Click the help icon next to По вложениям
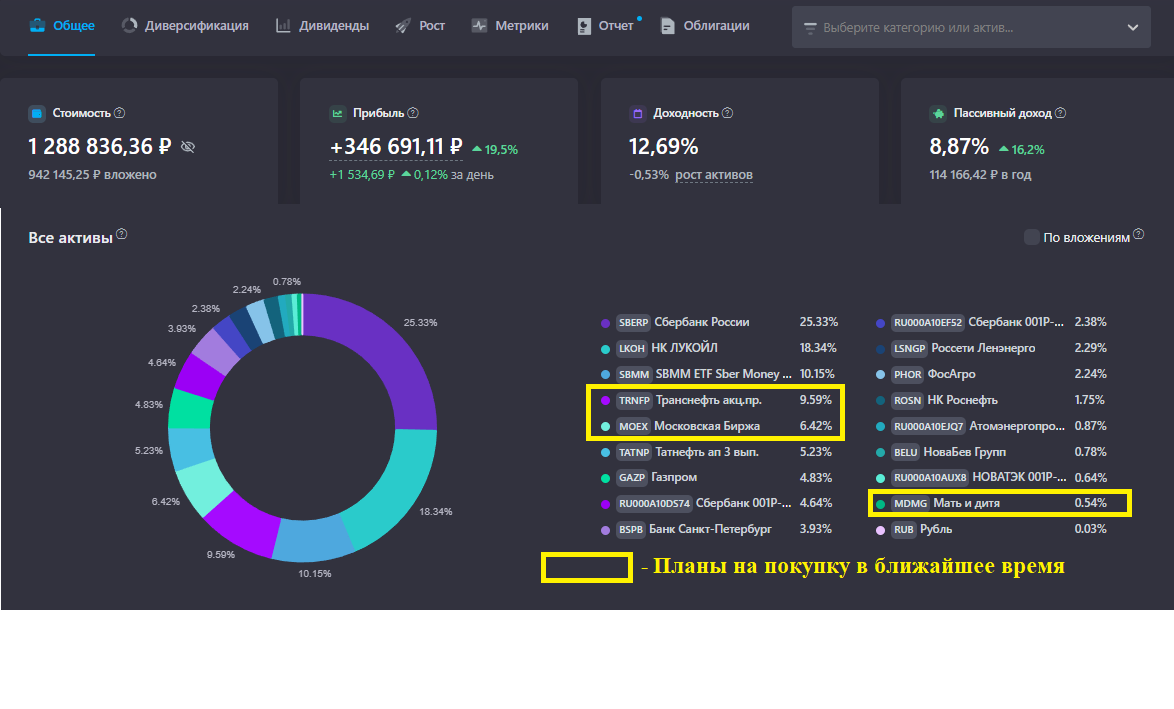The image size is (1174, 709). (1137, 235)
